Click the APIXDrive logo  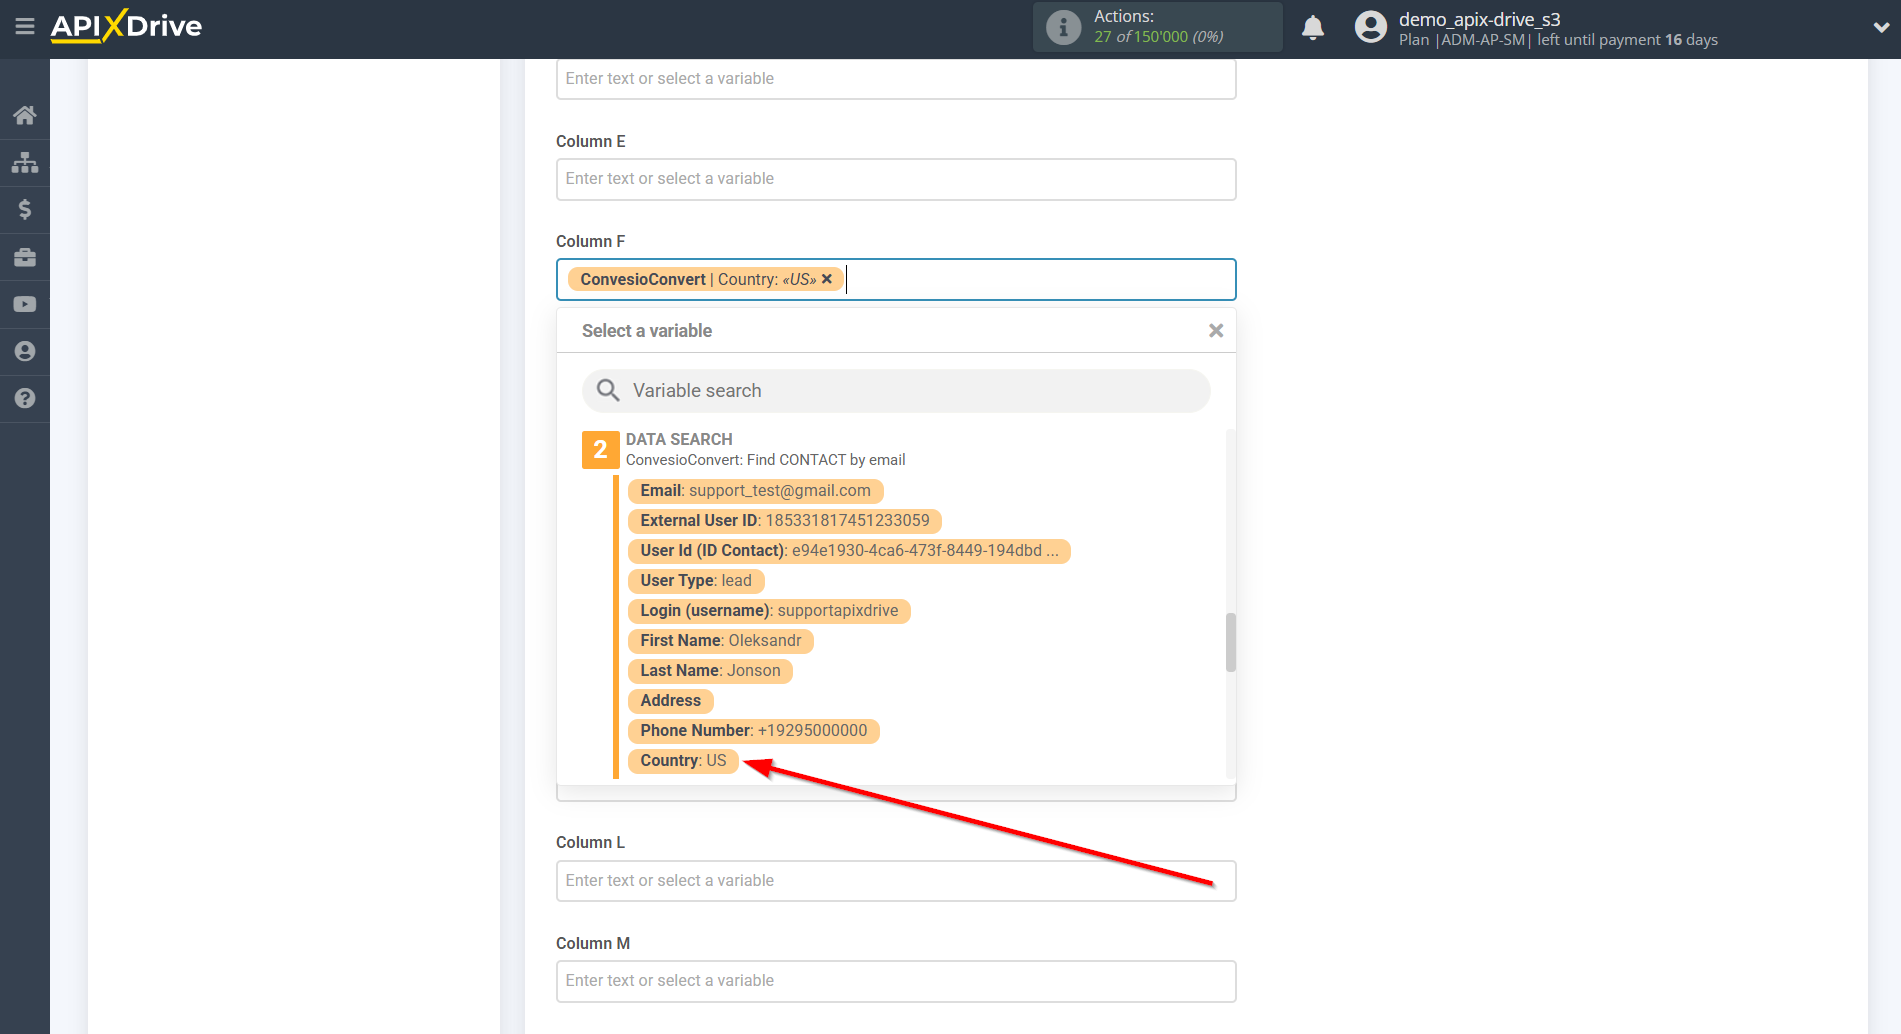[x=126, y=26]
